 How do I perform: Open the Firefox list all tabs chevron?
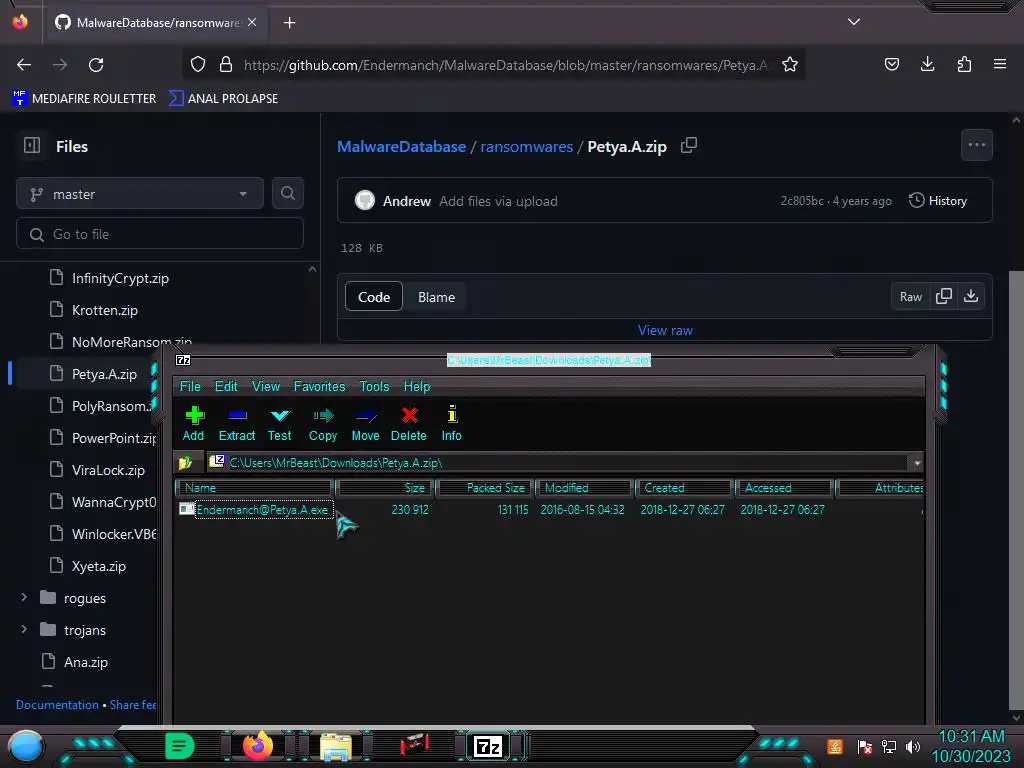pyautogui.click(x=854, y=22)
